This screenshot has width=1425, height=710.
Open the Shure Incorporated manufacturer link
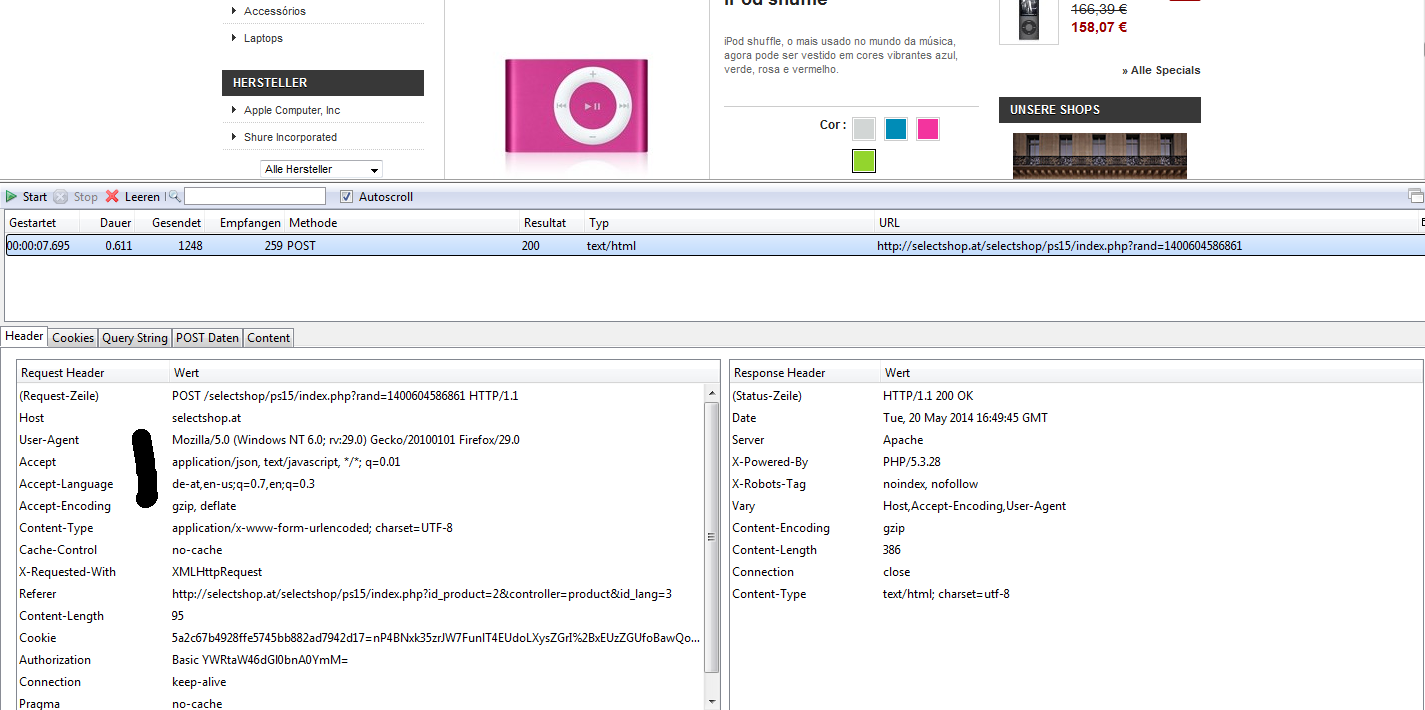click(x=290, y=137)
